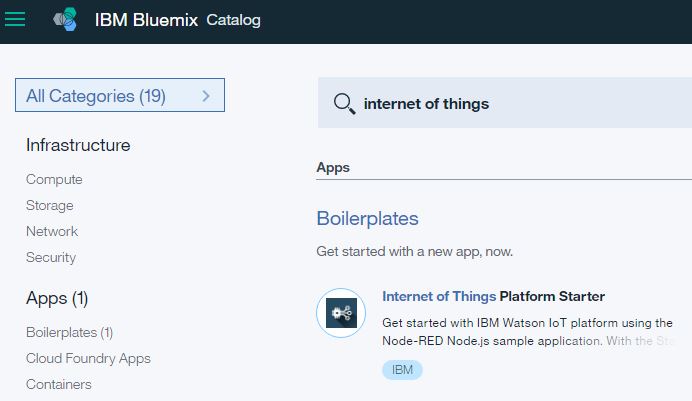The height and width of the screenshot is (401, 692).
Task: Filter by Compute category
Action: coord(54,180)
